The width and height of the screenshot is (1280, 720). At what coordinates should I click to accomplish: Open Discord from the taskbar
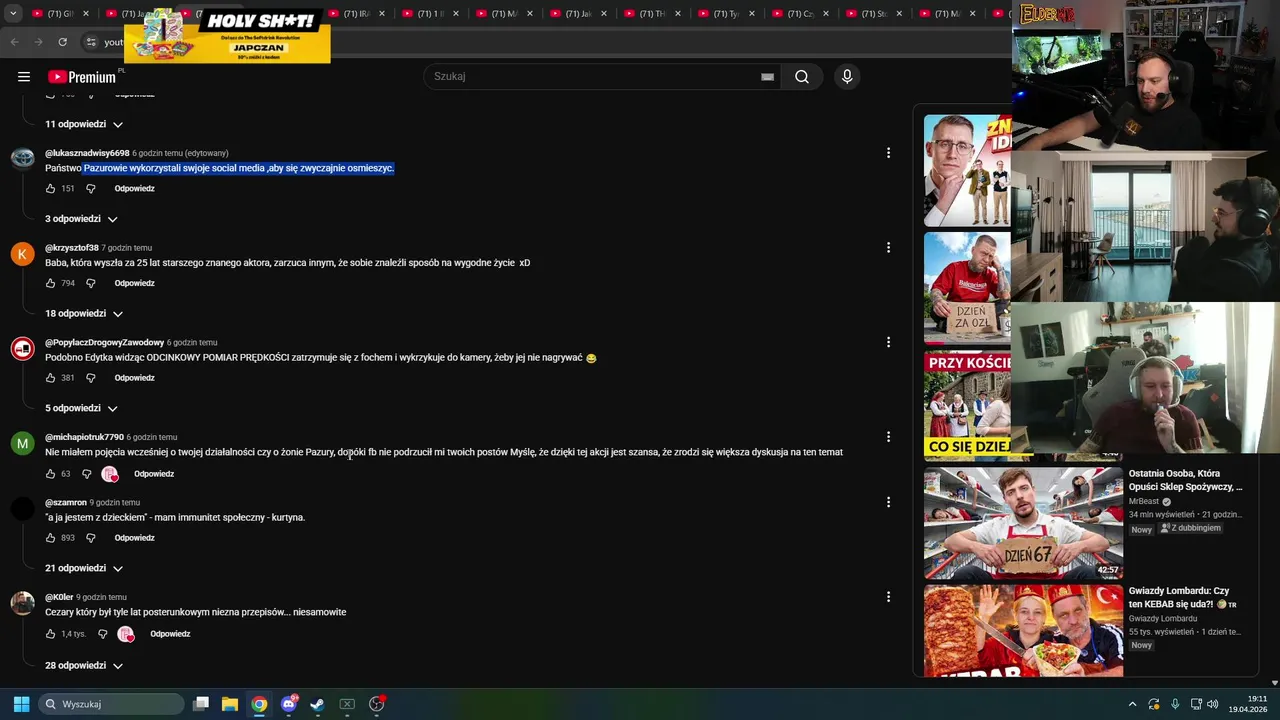pos(289,704)
